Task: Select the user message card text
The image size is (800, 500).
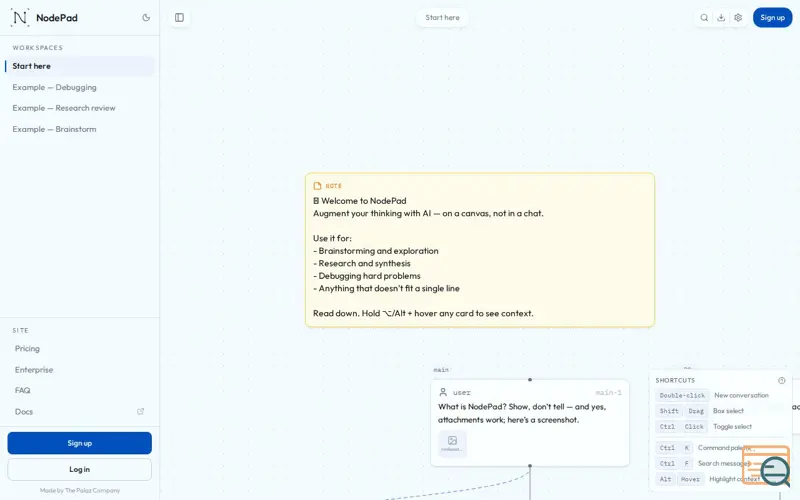Action: coord(522,413)
